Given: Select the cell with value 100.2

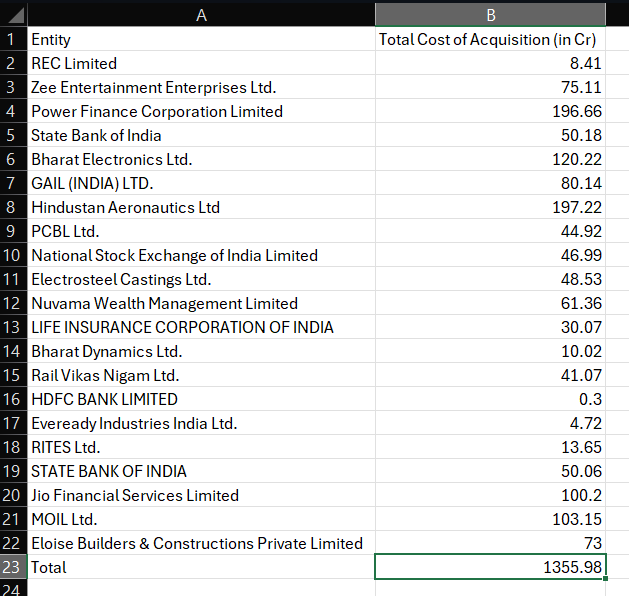Looking at the screenshot, I should [x=490, y=495].
